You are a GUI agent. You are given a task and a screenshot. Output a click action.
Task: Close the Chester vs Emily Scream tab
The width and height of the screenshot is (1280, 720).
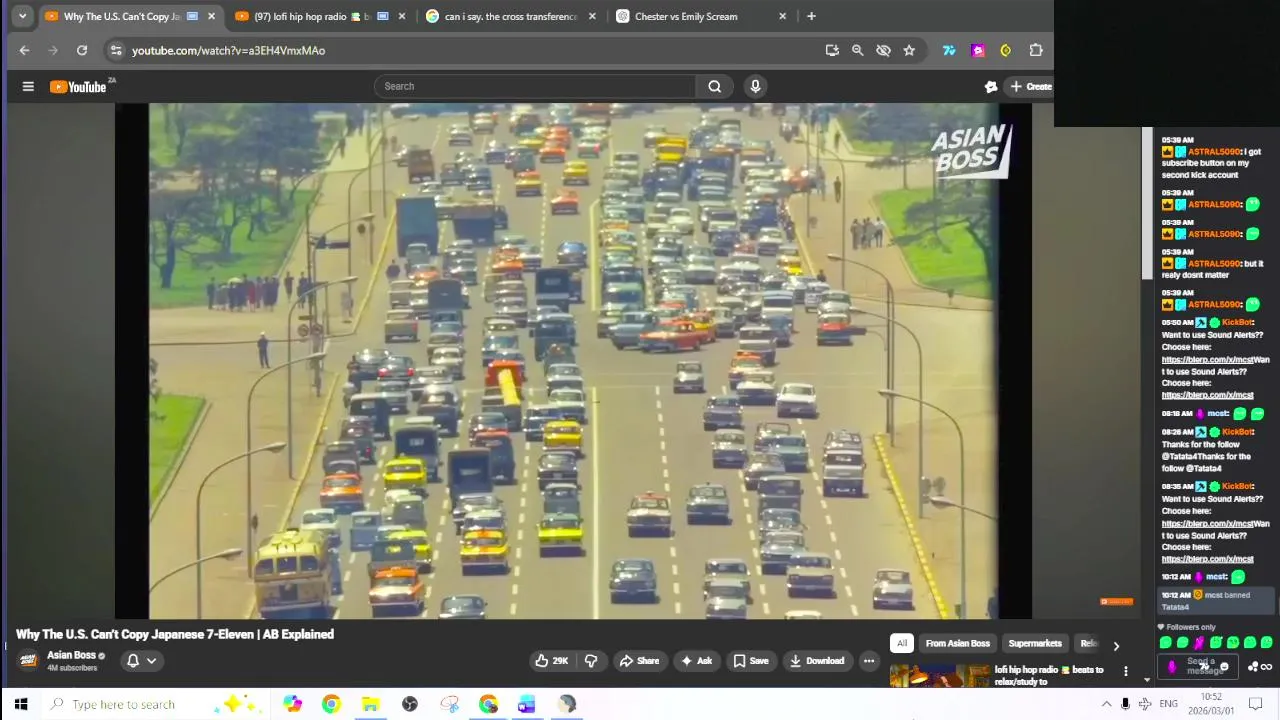(782, 16)
